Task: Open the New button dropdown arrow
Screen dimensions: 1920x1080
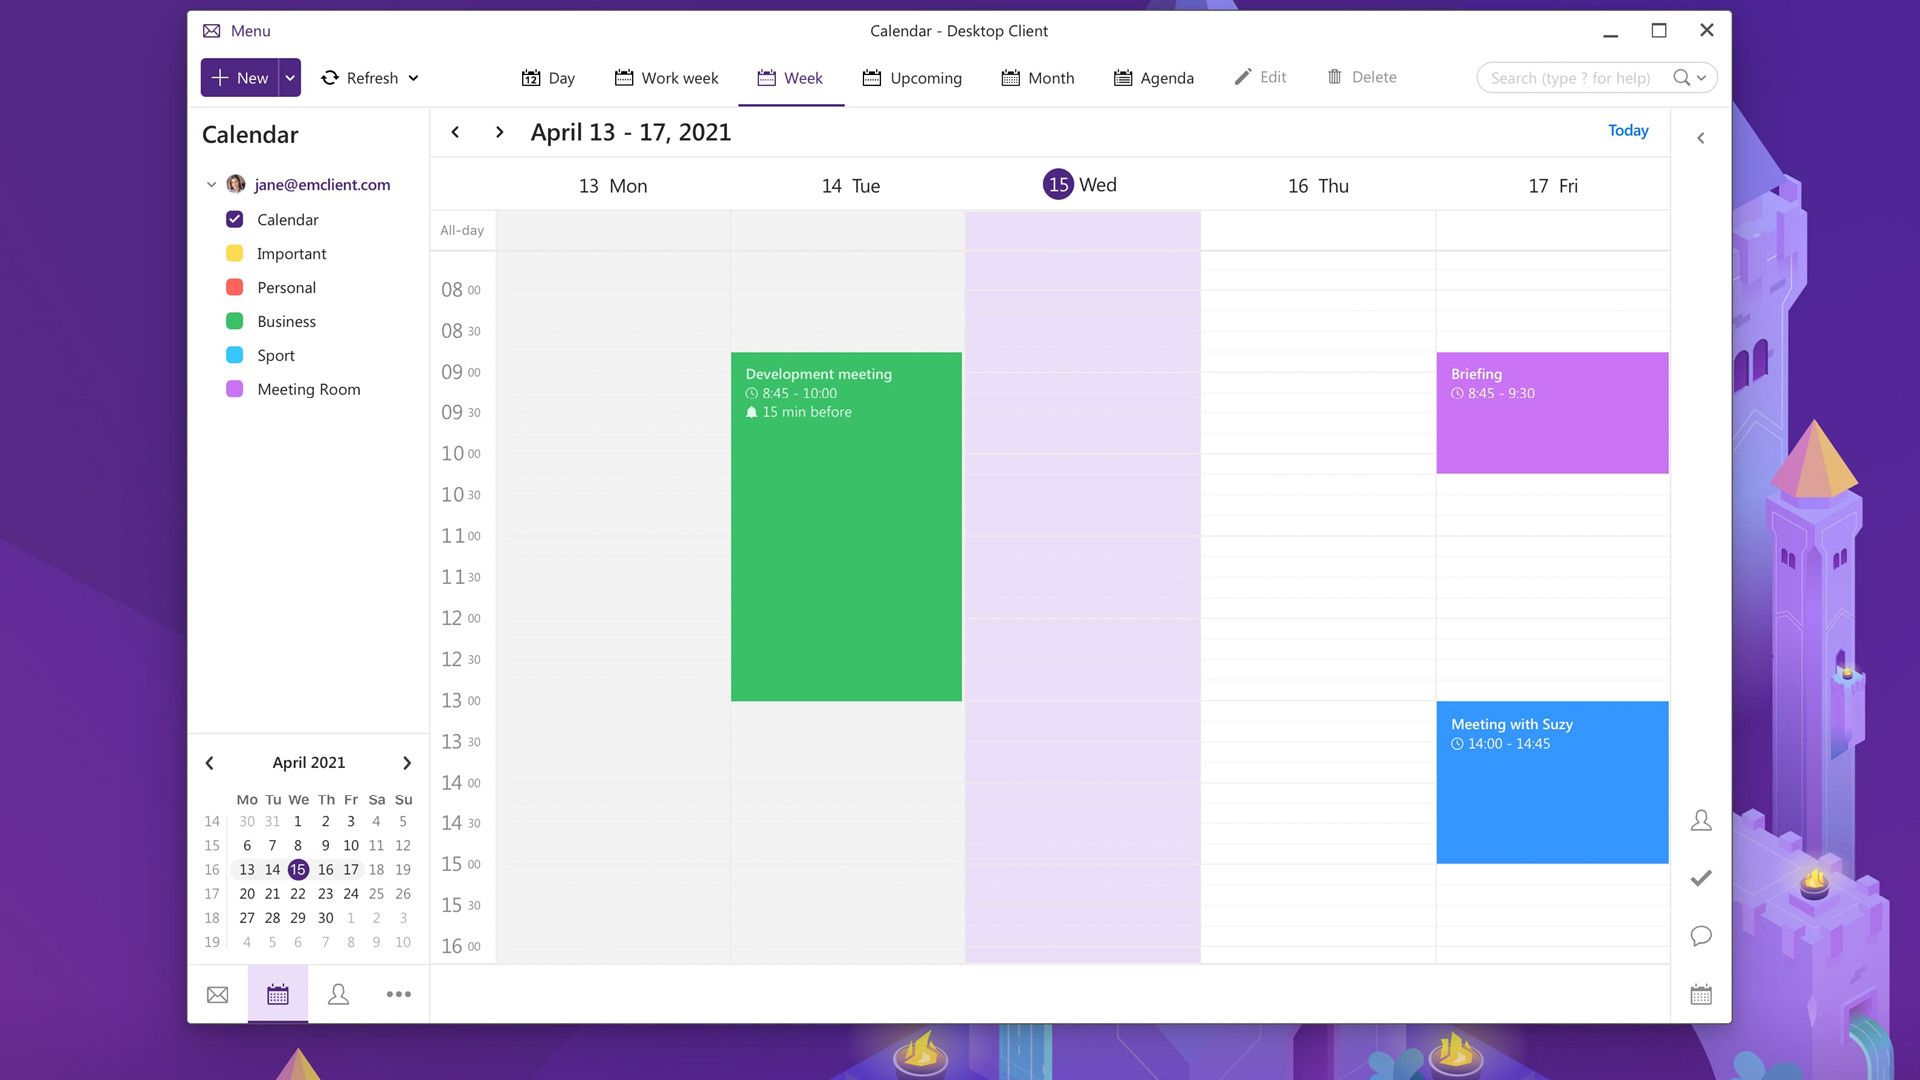Action: (290, 78)
